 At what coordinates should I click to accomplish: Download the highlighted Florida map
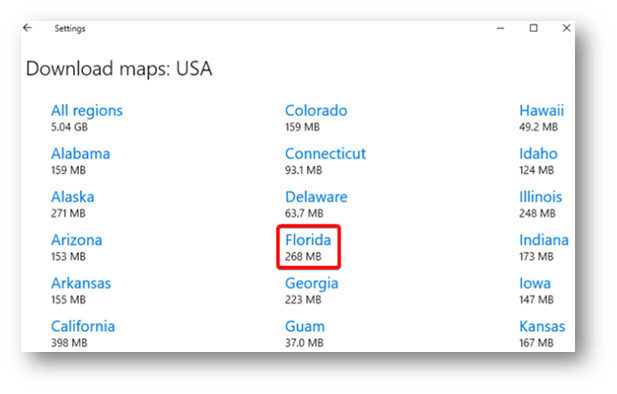[308, 248]
